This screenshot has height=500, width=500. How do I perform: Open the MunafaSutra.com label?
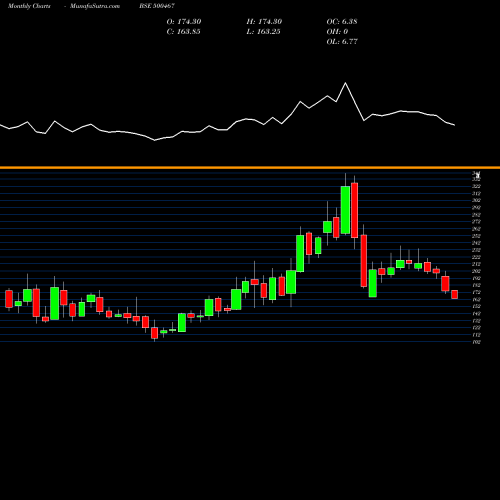point(95,6)
